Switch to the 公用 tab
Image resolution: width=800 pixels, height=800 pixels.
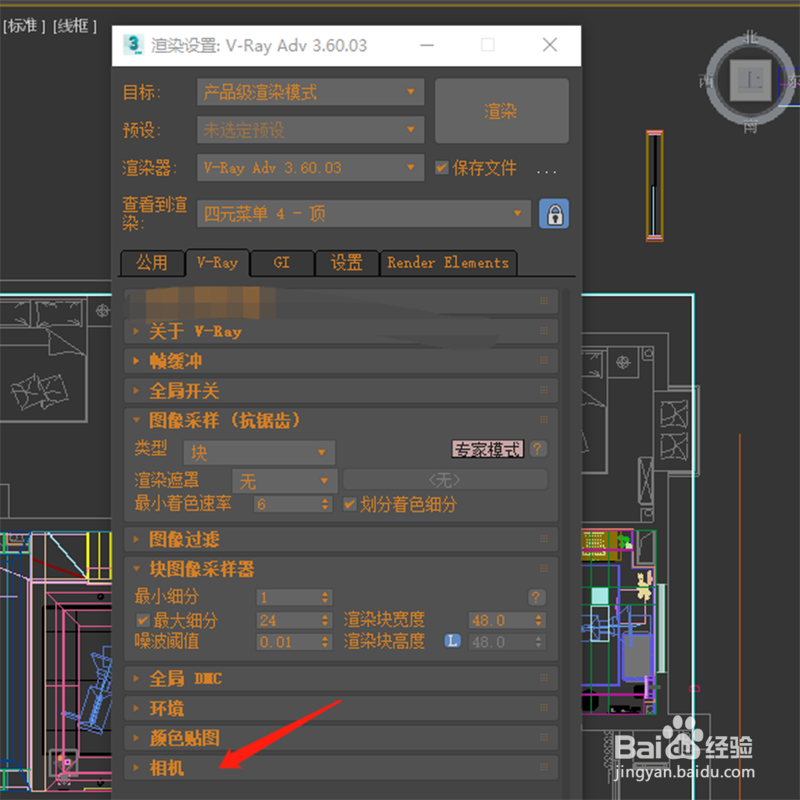tap(152, 263)
